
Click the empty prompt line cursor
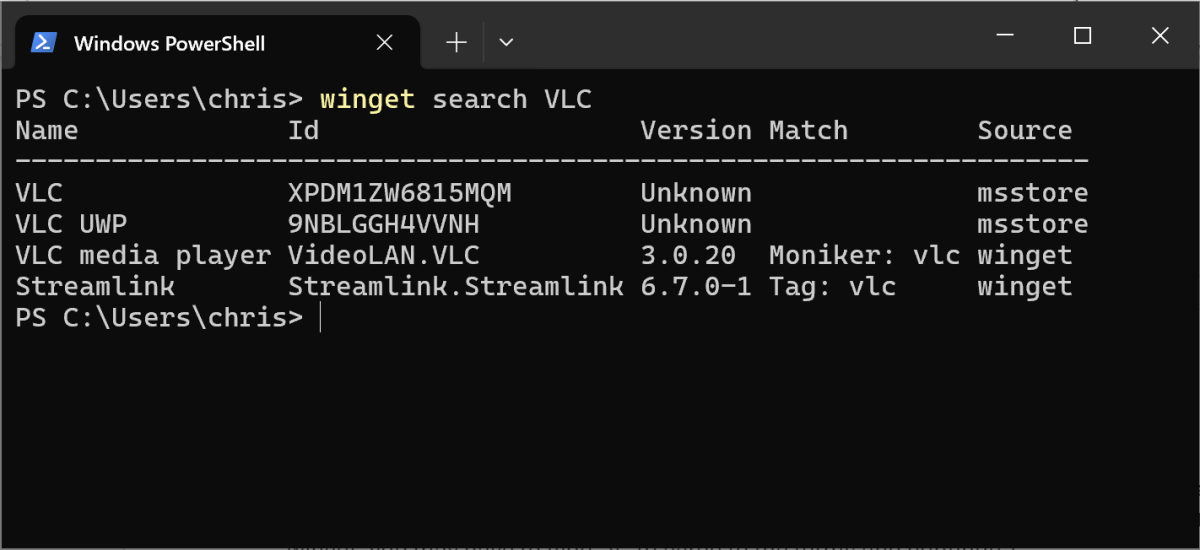point(320,318)
